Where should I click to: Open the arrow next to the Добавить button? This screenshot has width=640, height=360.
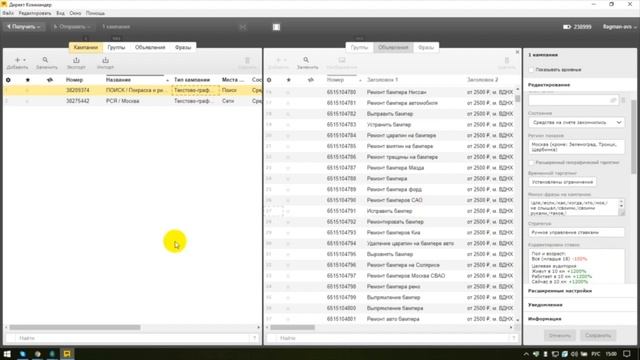24,60
